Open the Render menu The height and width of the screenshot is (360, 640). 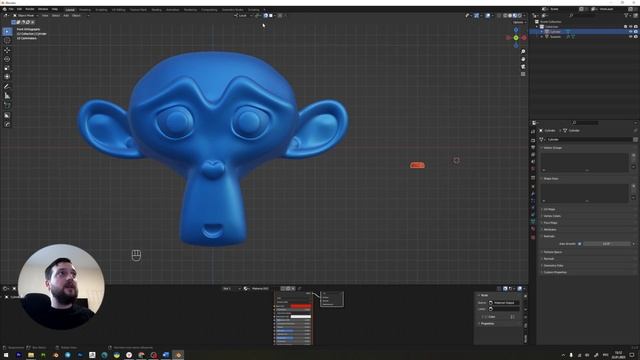pos(30,9)
